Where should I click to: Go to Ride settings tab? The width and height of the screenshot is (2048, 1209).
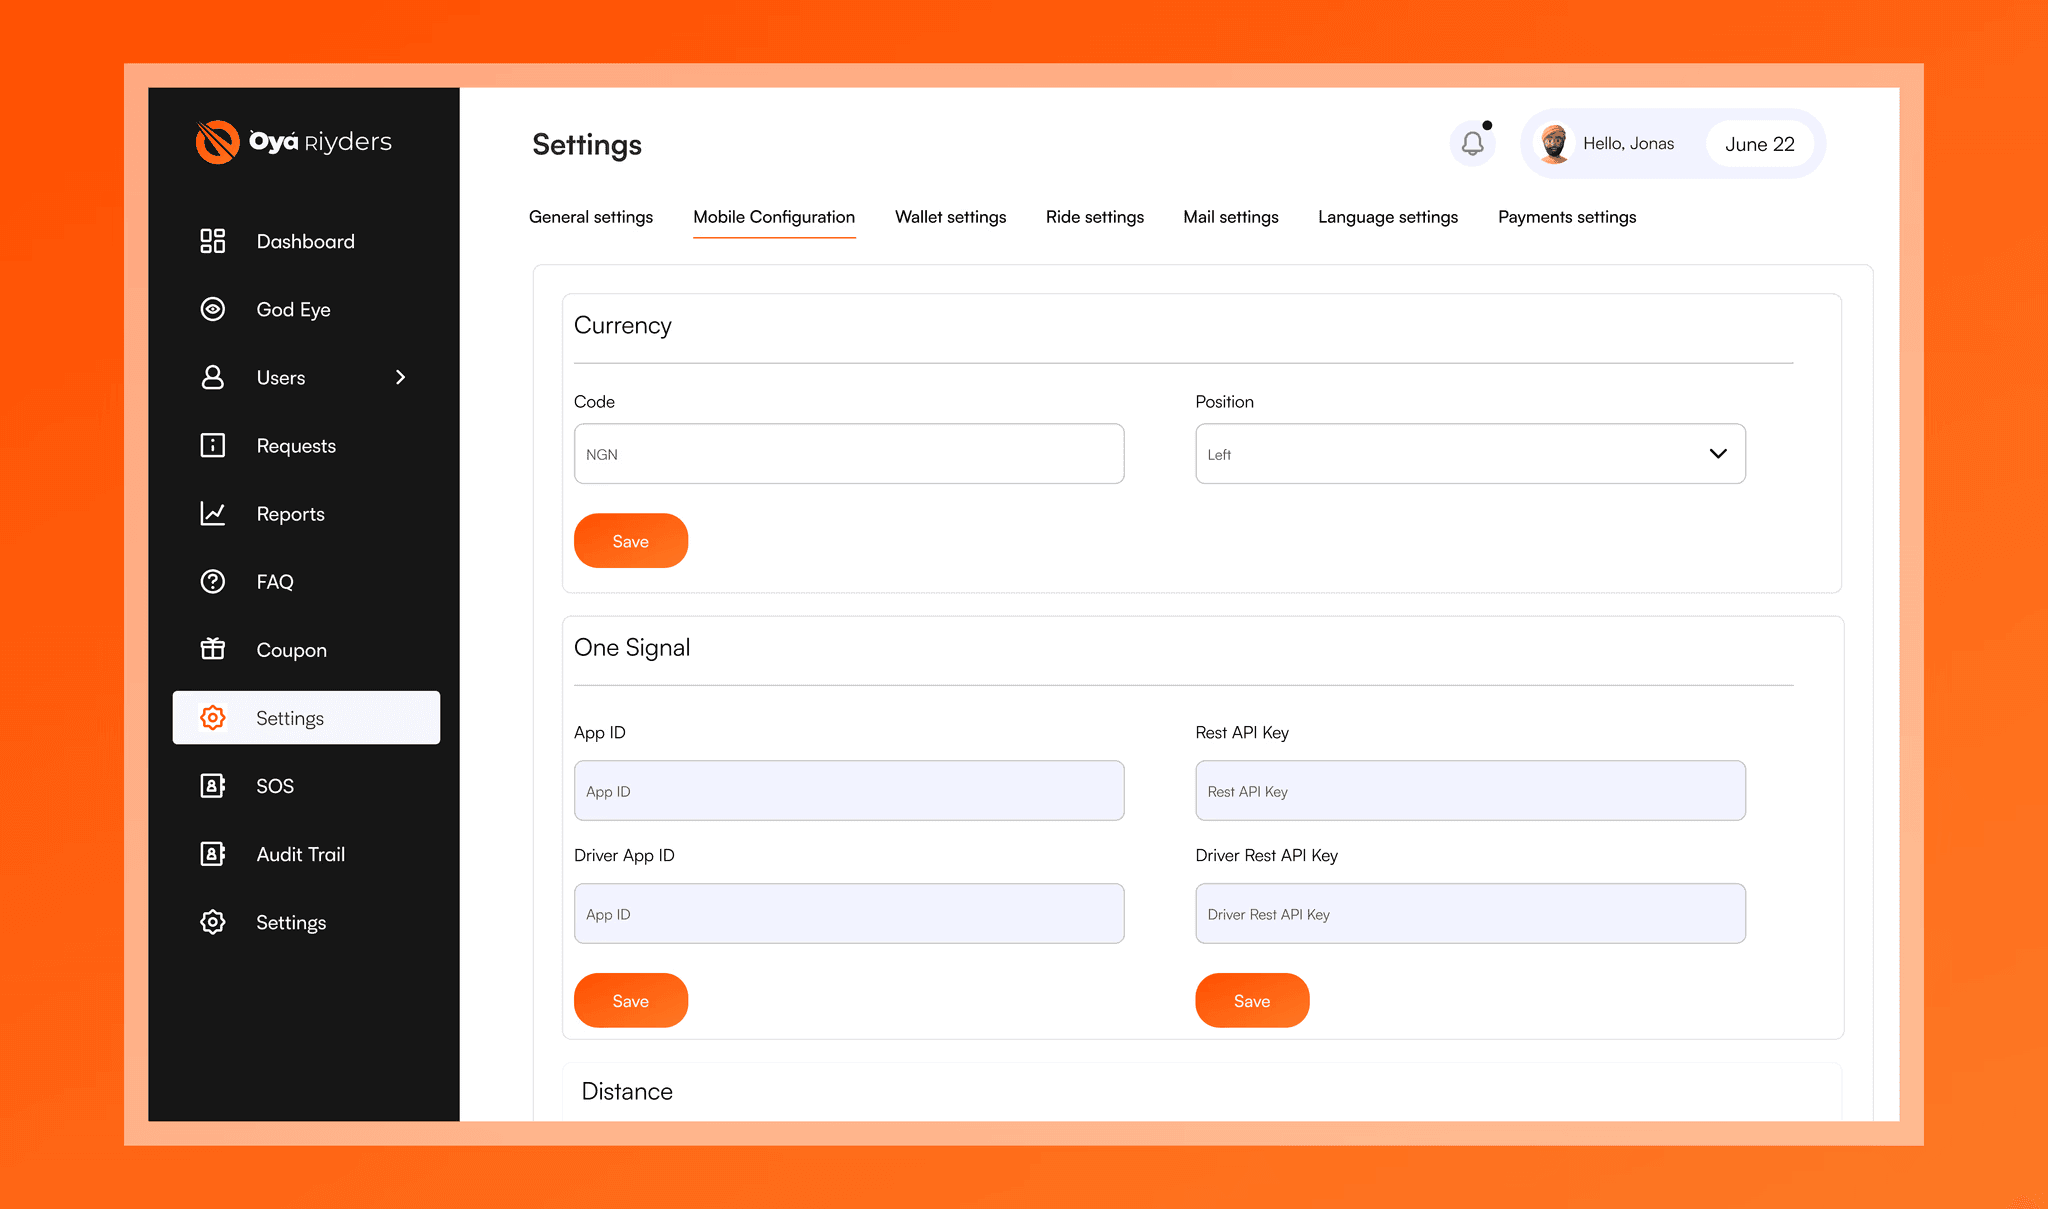(x=1094, y=217)
